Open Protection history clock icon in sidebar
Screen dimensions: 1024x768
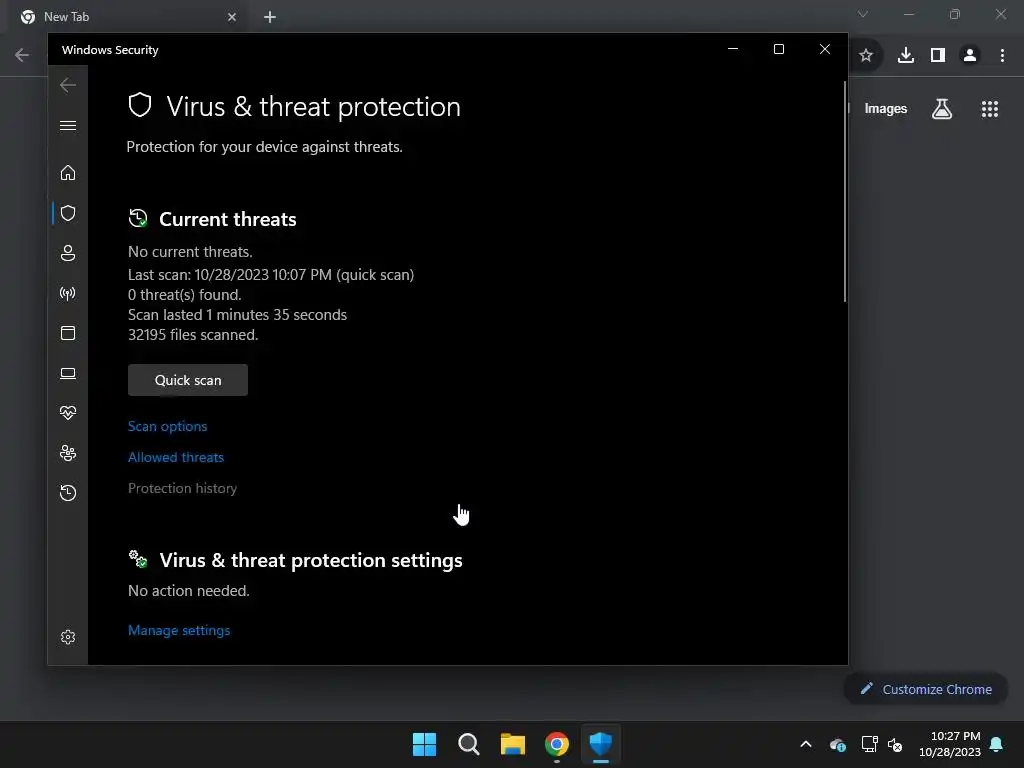pyautogui.click(x=68, y=492)
